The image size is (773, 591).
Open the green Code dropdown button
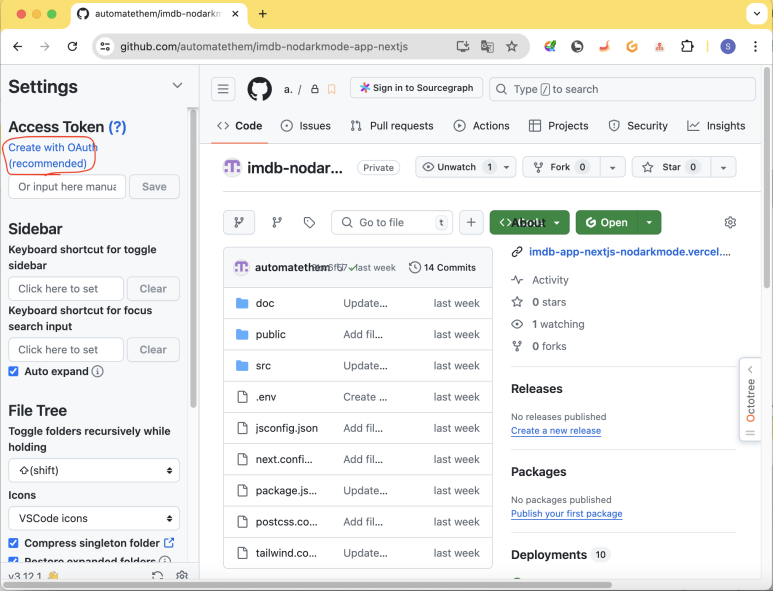point(529,222)
